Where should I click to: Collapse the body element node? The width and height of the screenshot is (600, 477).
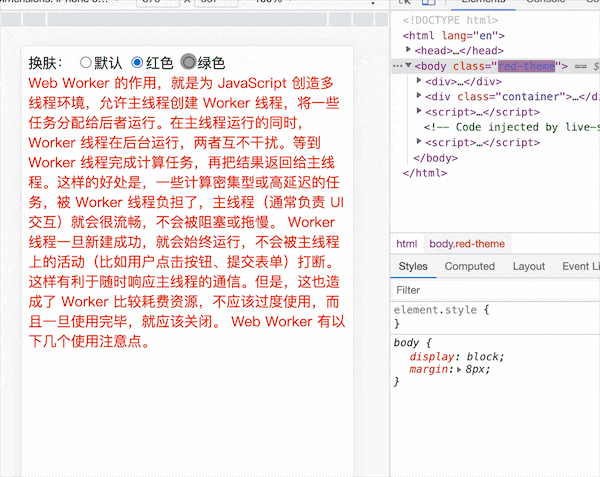[408, 65]
